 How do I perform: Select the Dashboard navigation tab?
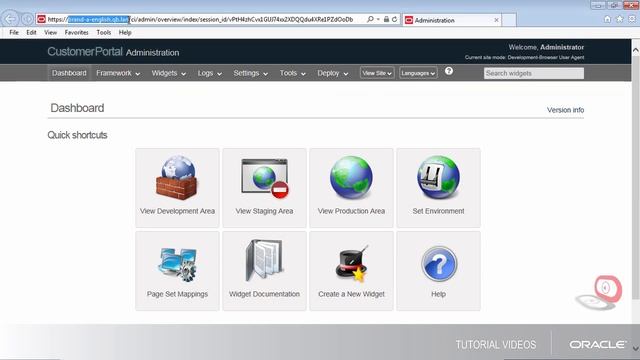(x=69, y=73)
